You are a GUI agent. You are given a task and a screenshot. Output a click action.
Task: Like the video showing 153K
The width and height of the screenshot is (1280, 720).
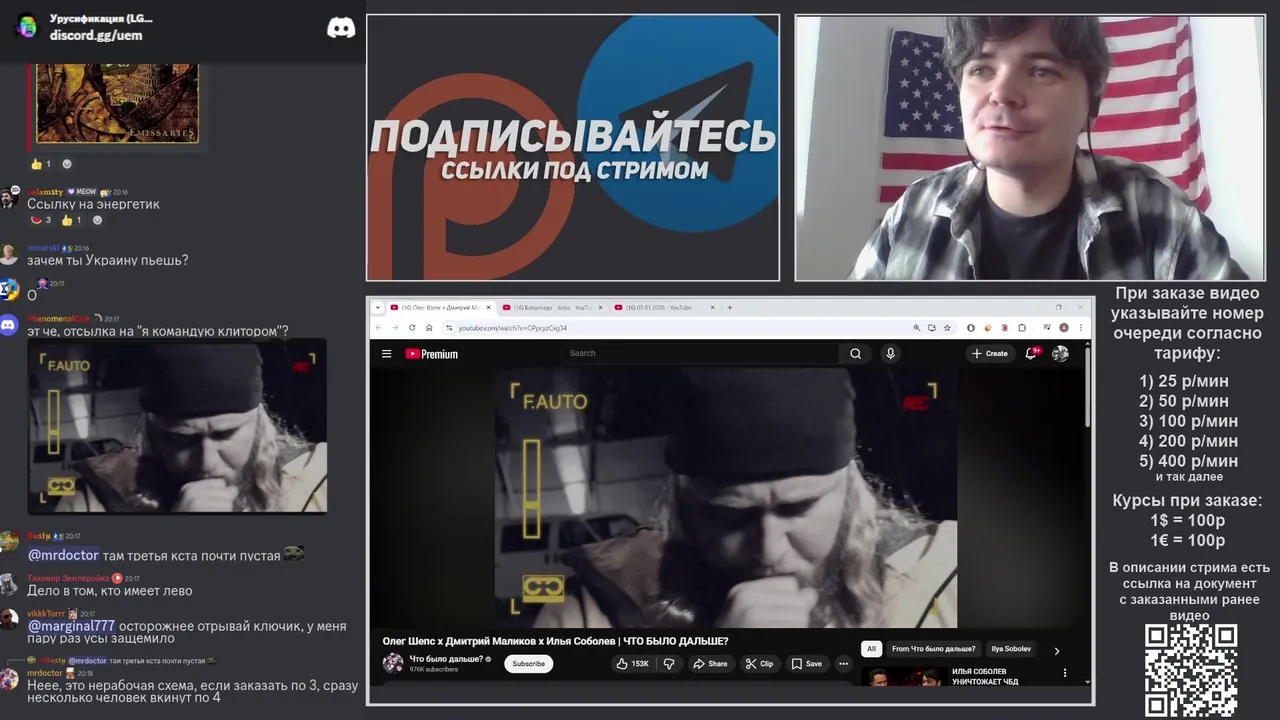[632, 663]
